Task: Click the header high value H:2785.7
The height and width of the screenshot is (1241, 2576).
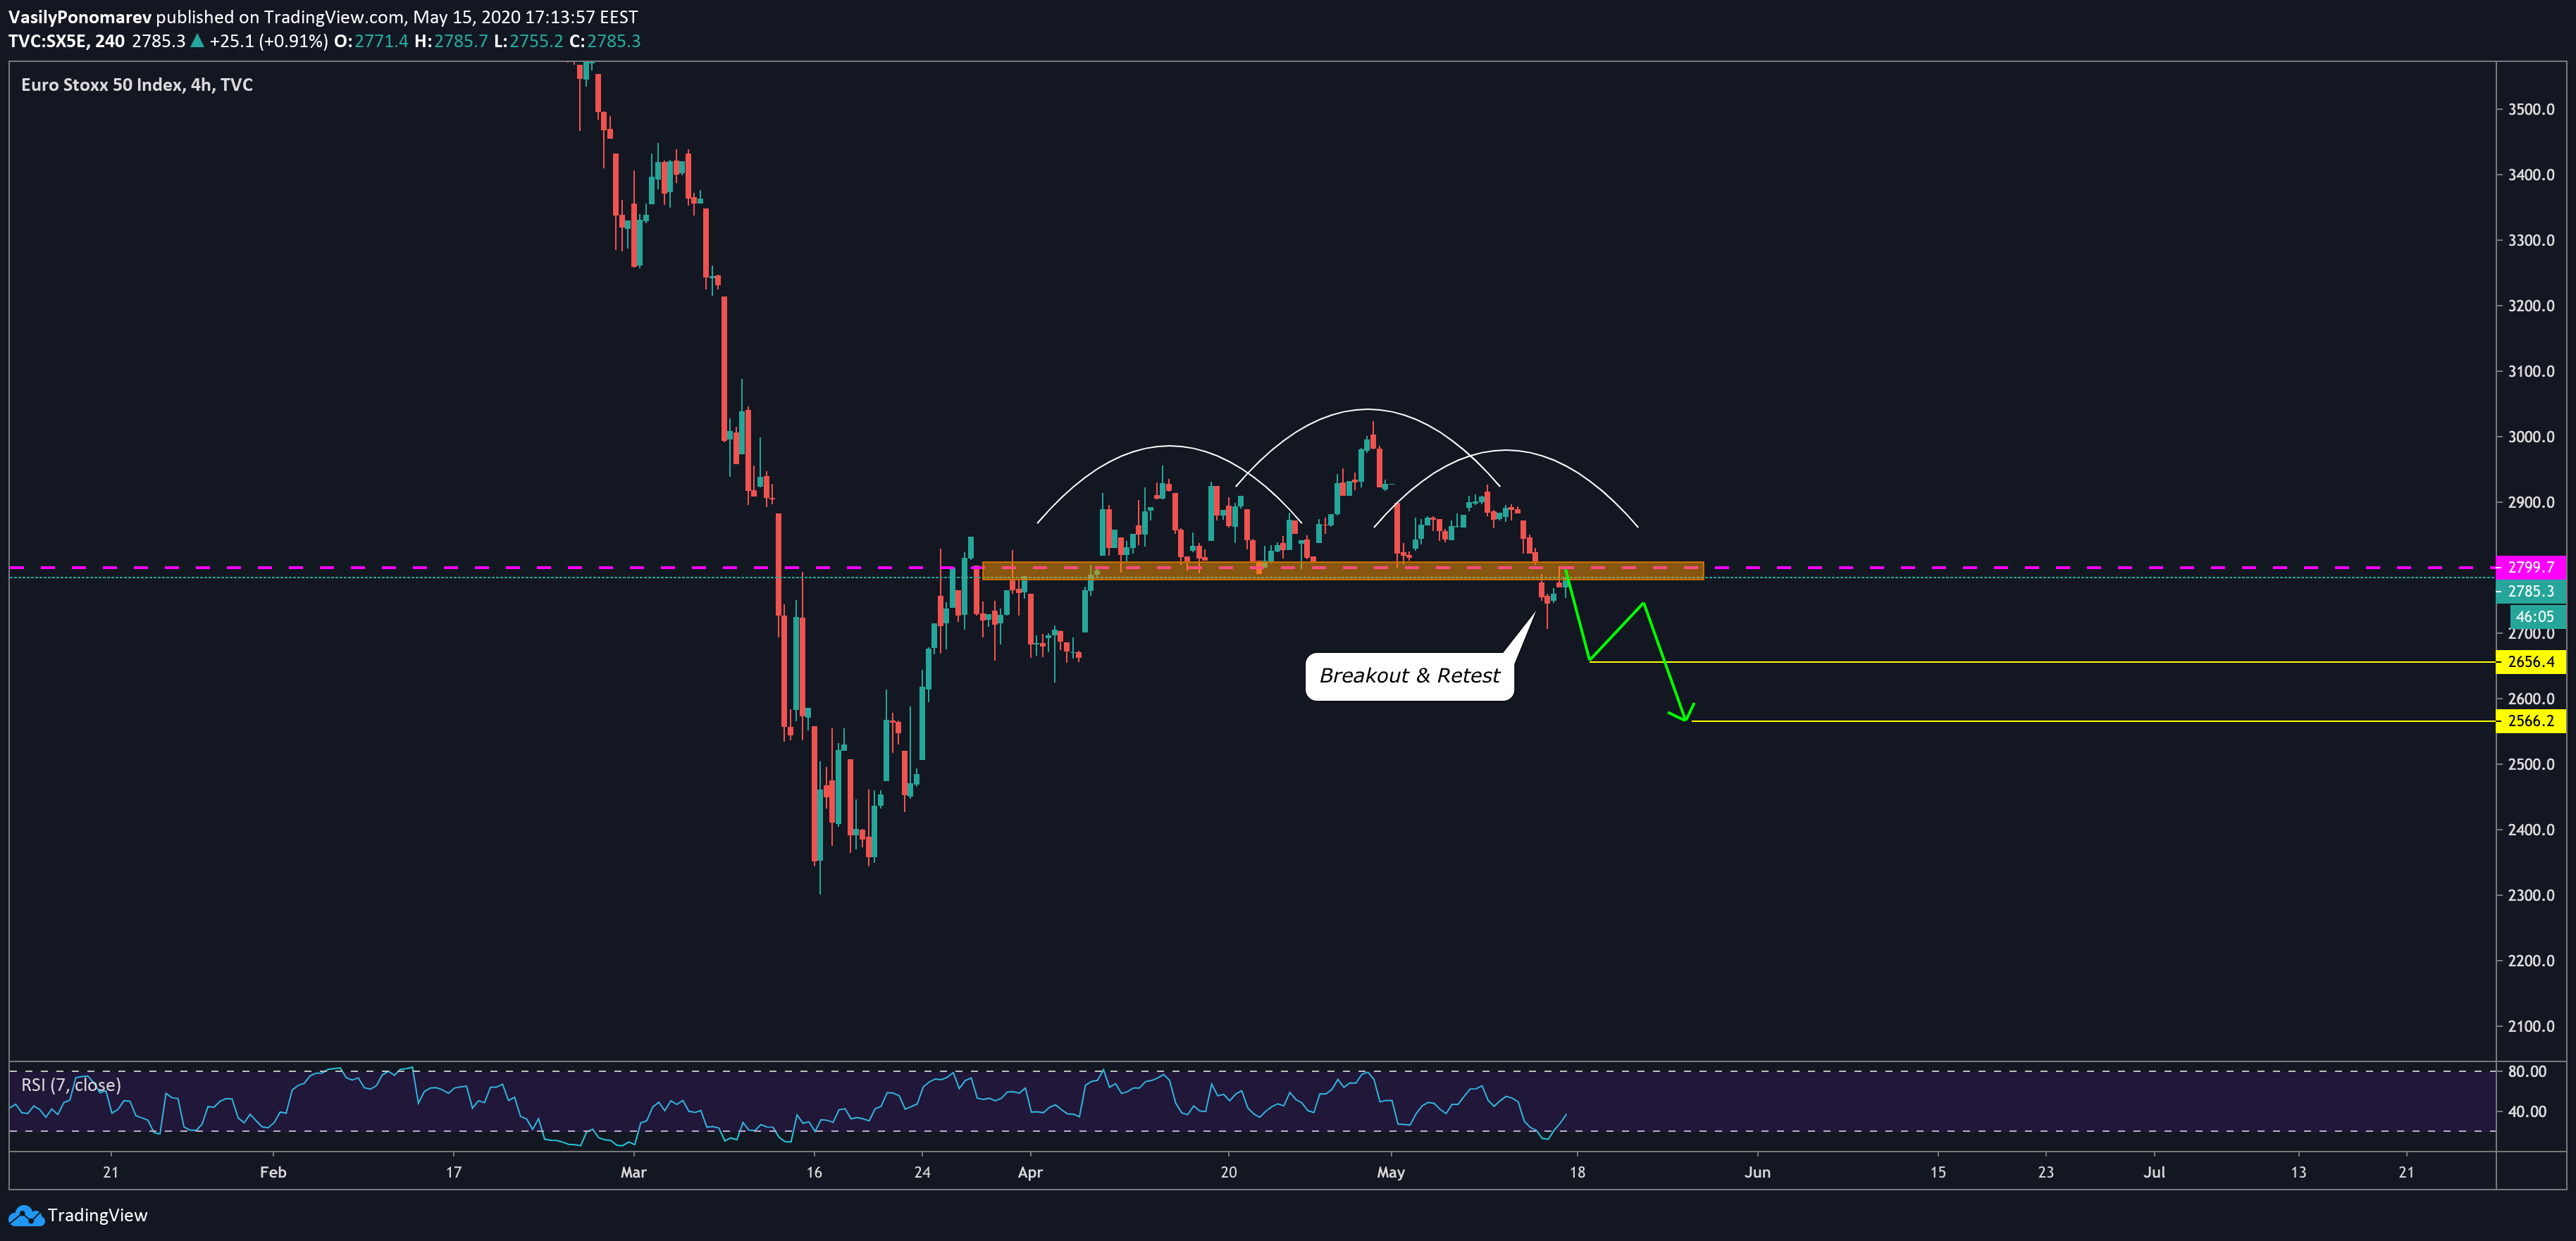Action: point(451,41)
